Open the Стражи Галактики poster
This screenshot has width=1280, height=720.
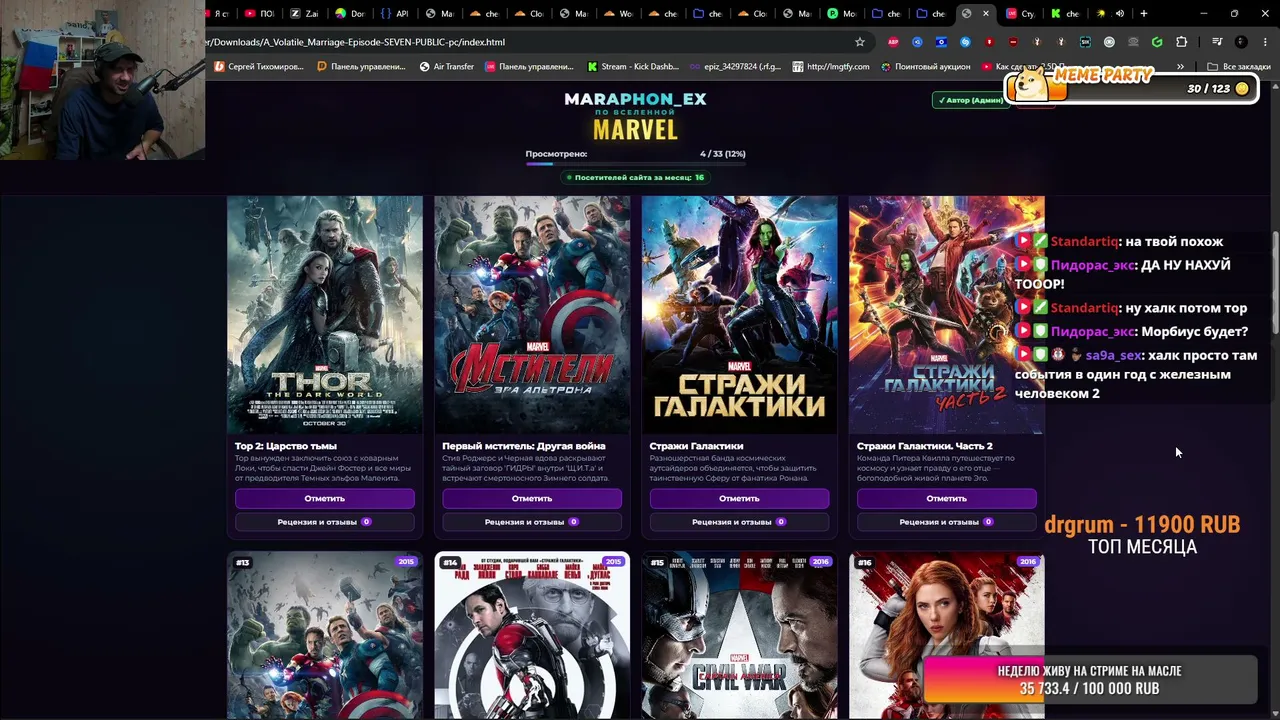coord(739,314)
